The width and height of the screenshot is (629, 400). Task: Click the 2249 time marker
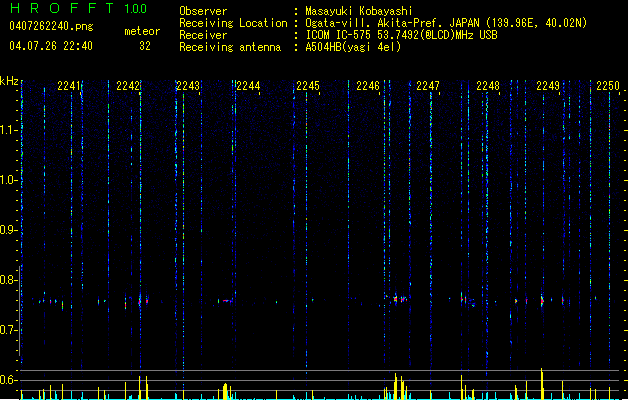[548, 86]
